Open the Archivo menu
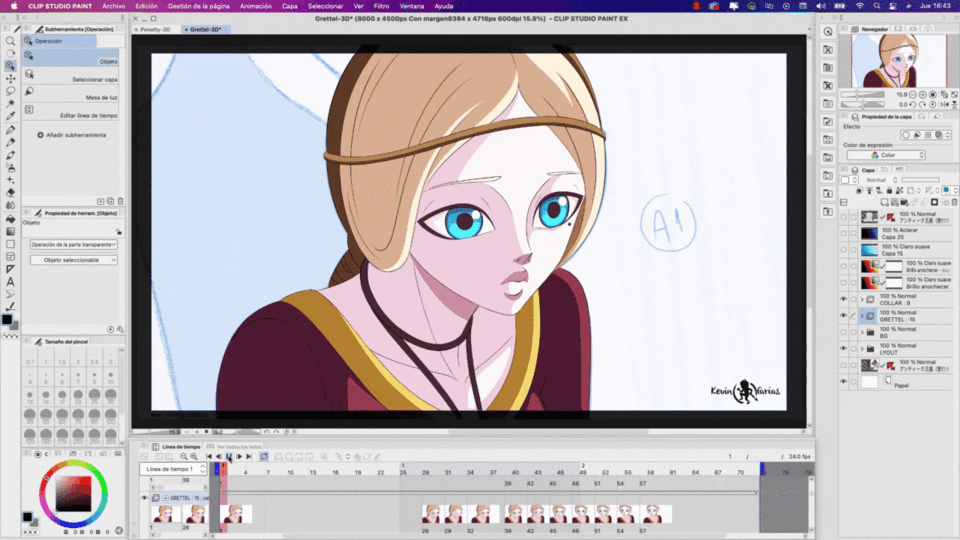The image size is (960, 540). [x=113, y=6]
